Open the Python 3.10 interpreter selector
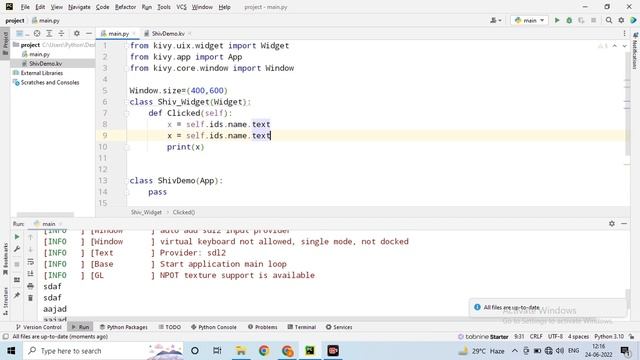 pyautogui.click(x=609, y=337)
